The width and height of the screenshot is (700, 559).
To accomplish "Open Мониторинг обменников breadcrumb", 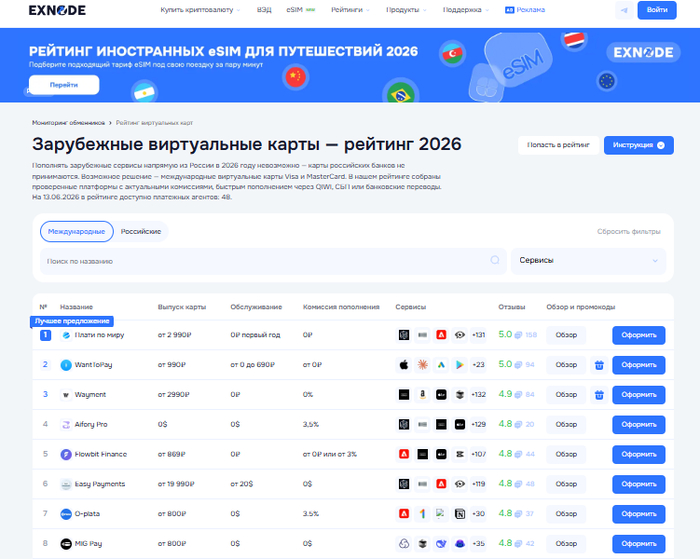I will [x=68, y=123].
